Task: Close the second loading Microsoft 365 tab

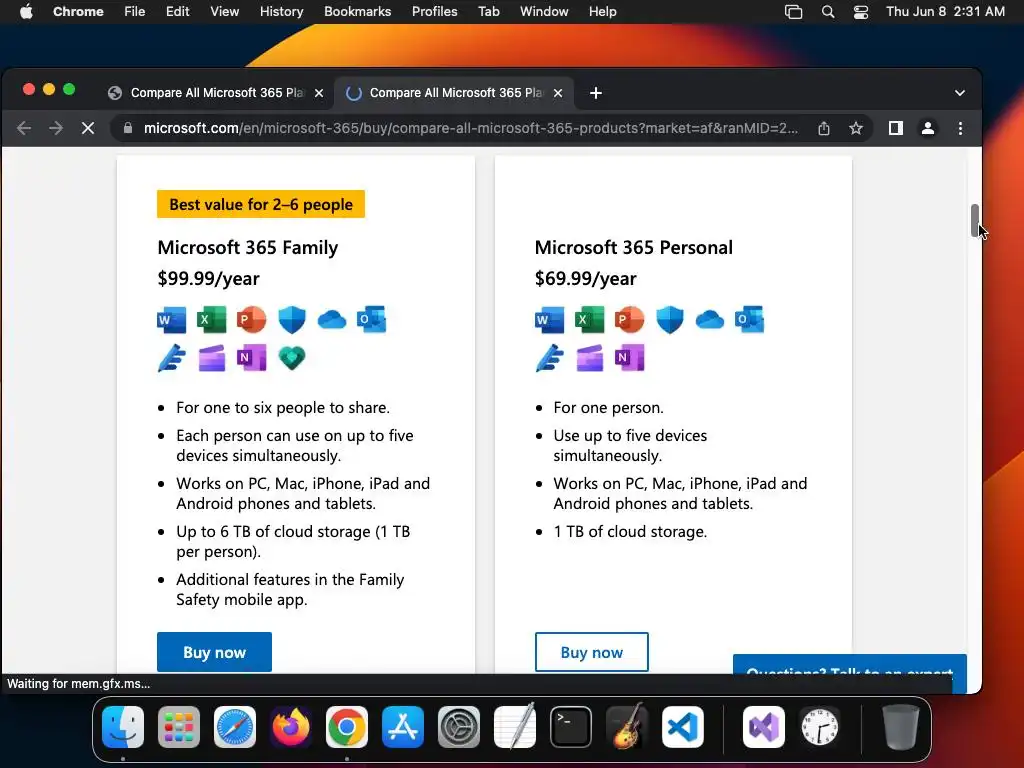Action: [558, 93]
